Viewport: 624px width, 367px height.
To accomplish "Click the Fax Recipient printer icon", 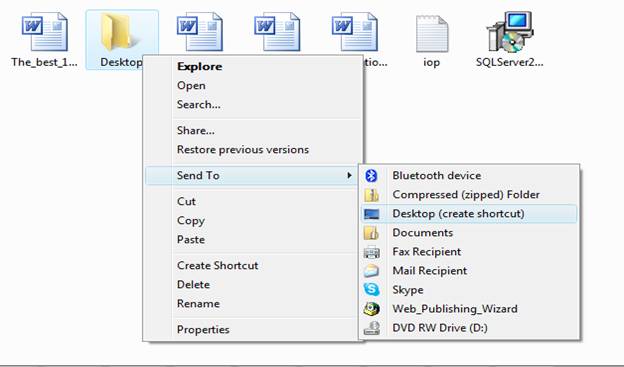I will pos(371,252).
